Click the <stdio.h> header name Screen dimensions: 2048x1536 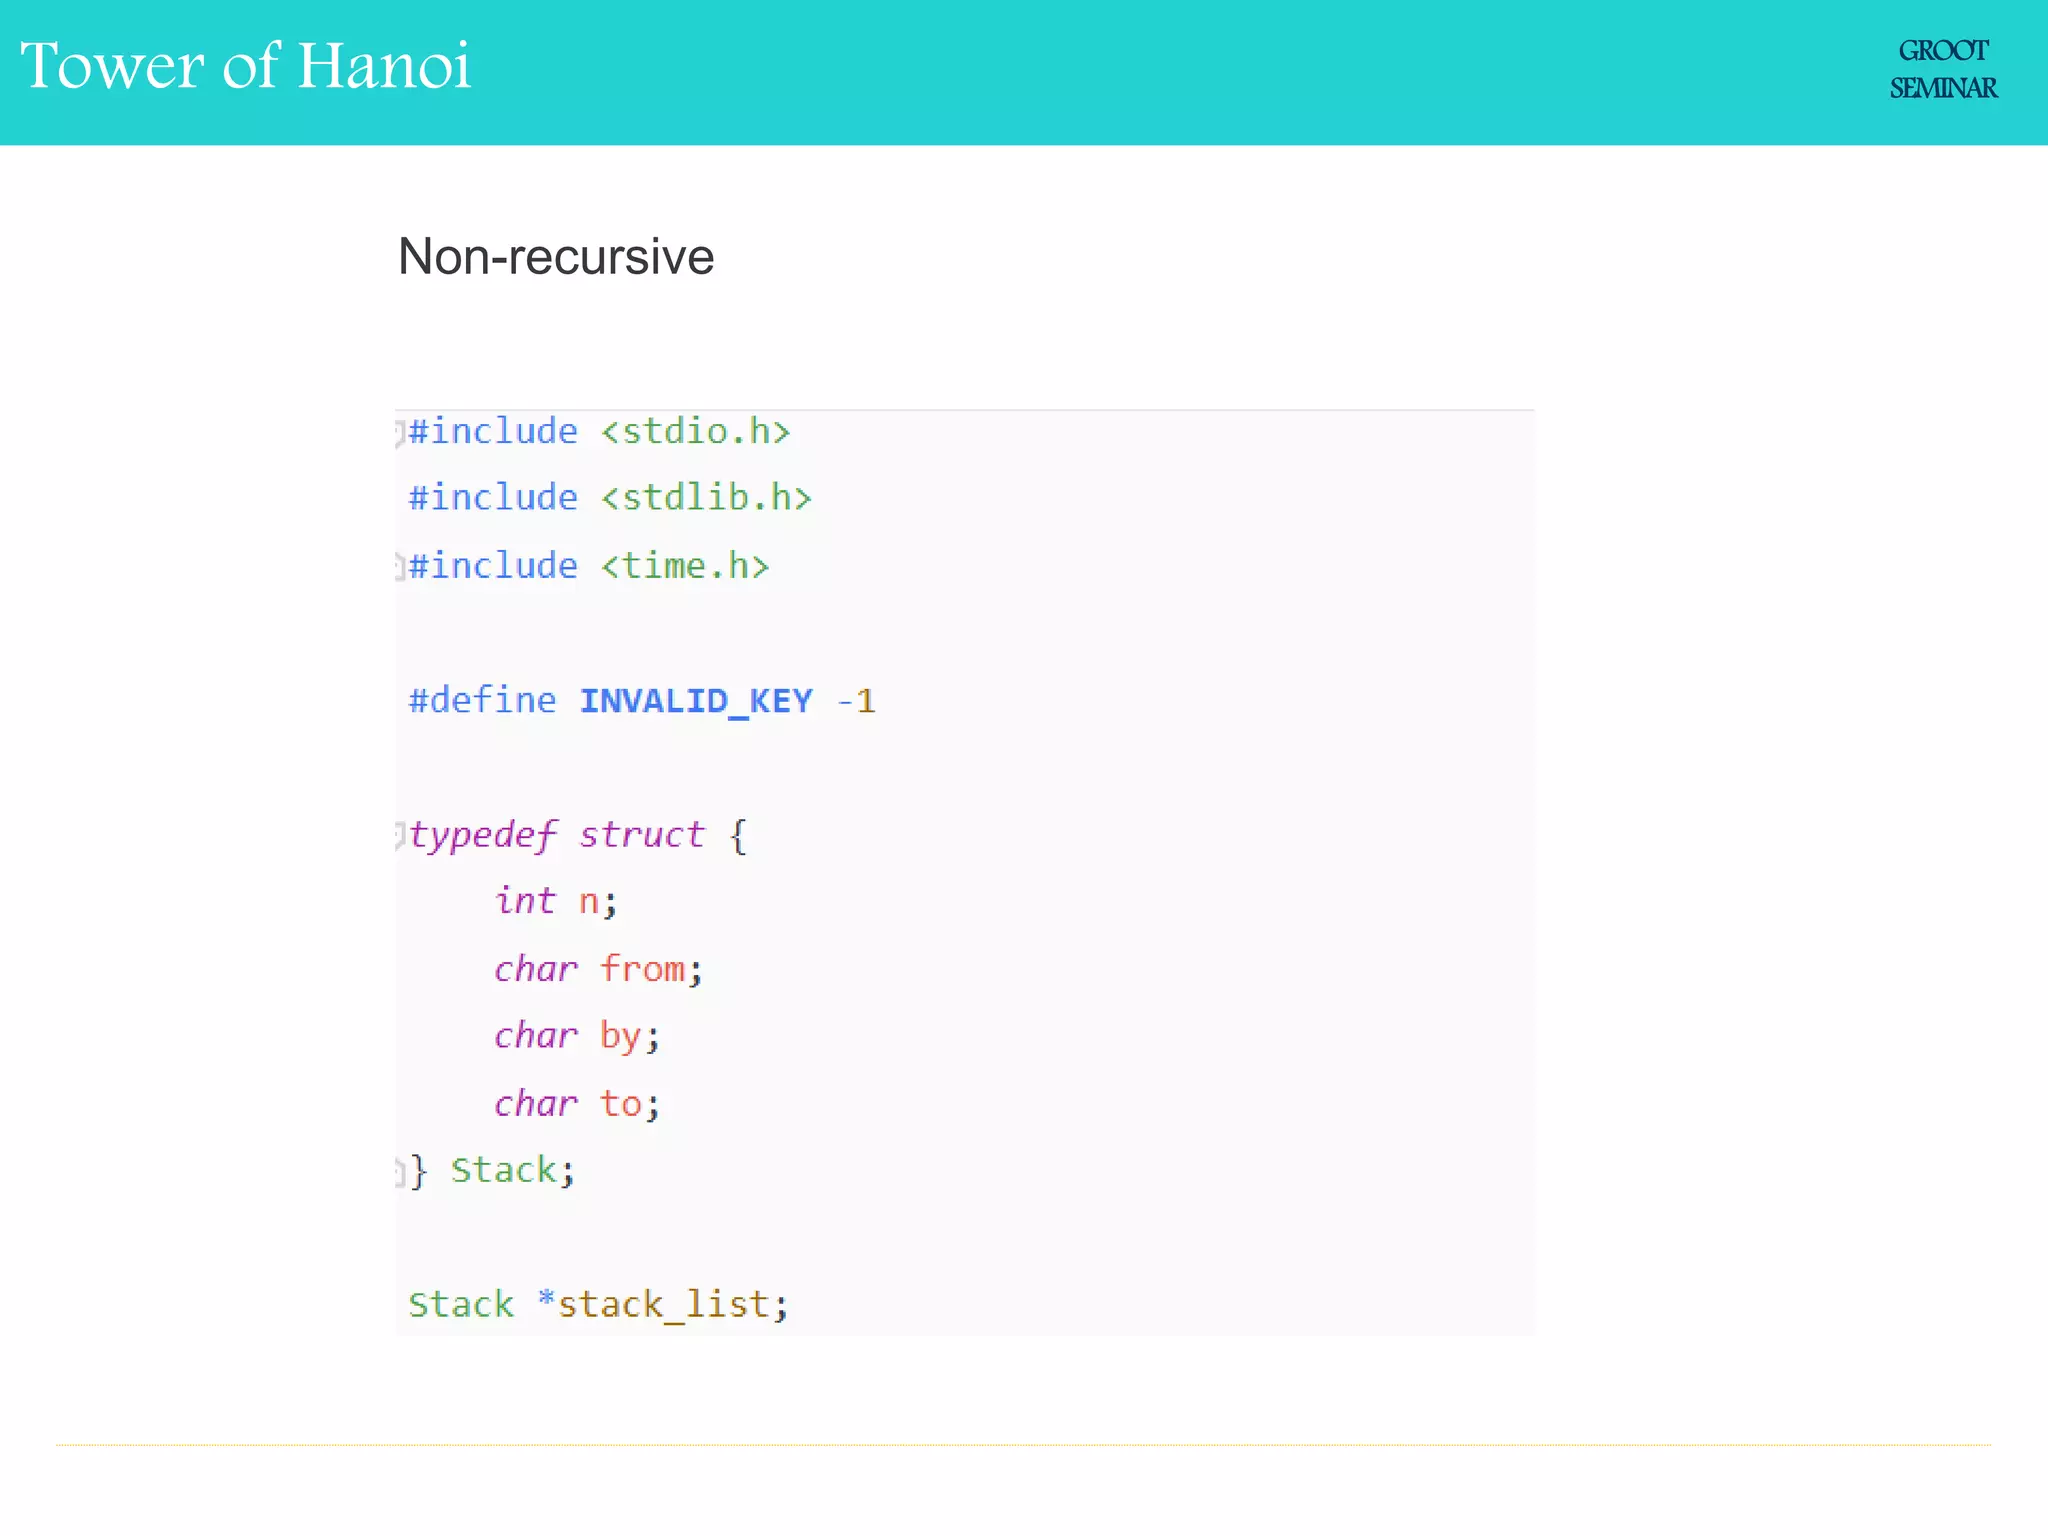(x=696, y=432)
